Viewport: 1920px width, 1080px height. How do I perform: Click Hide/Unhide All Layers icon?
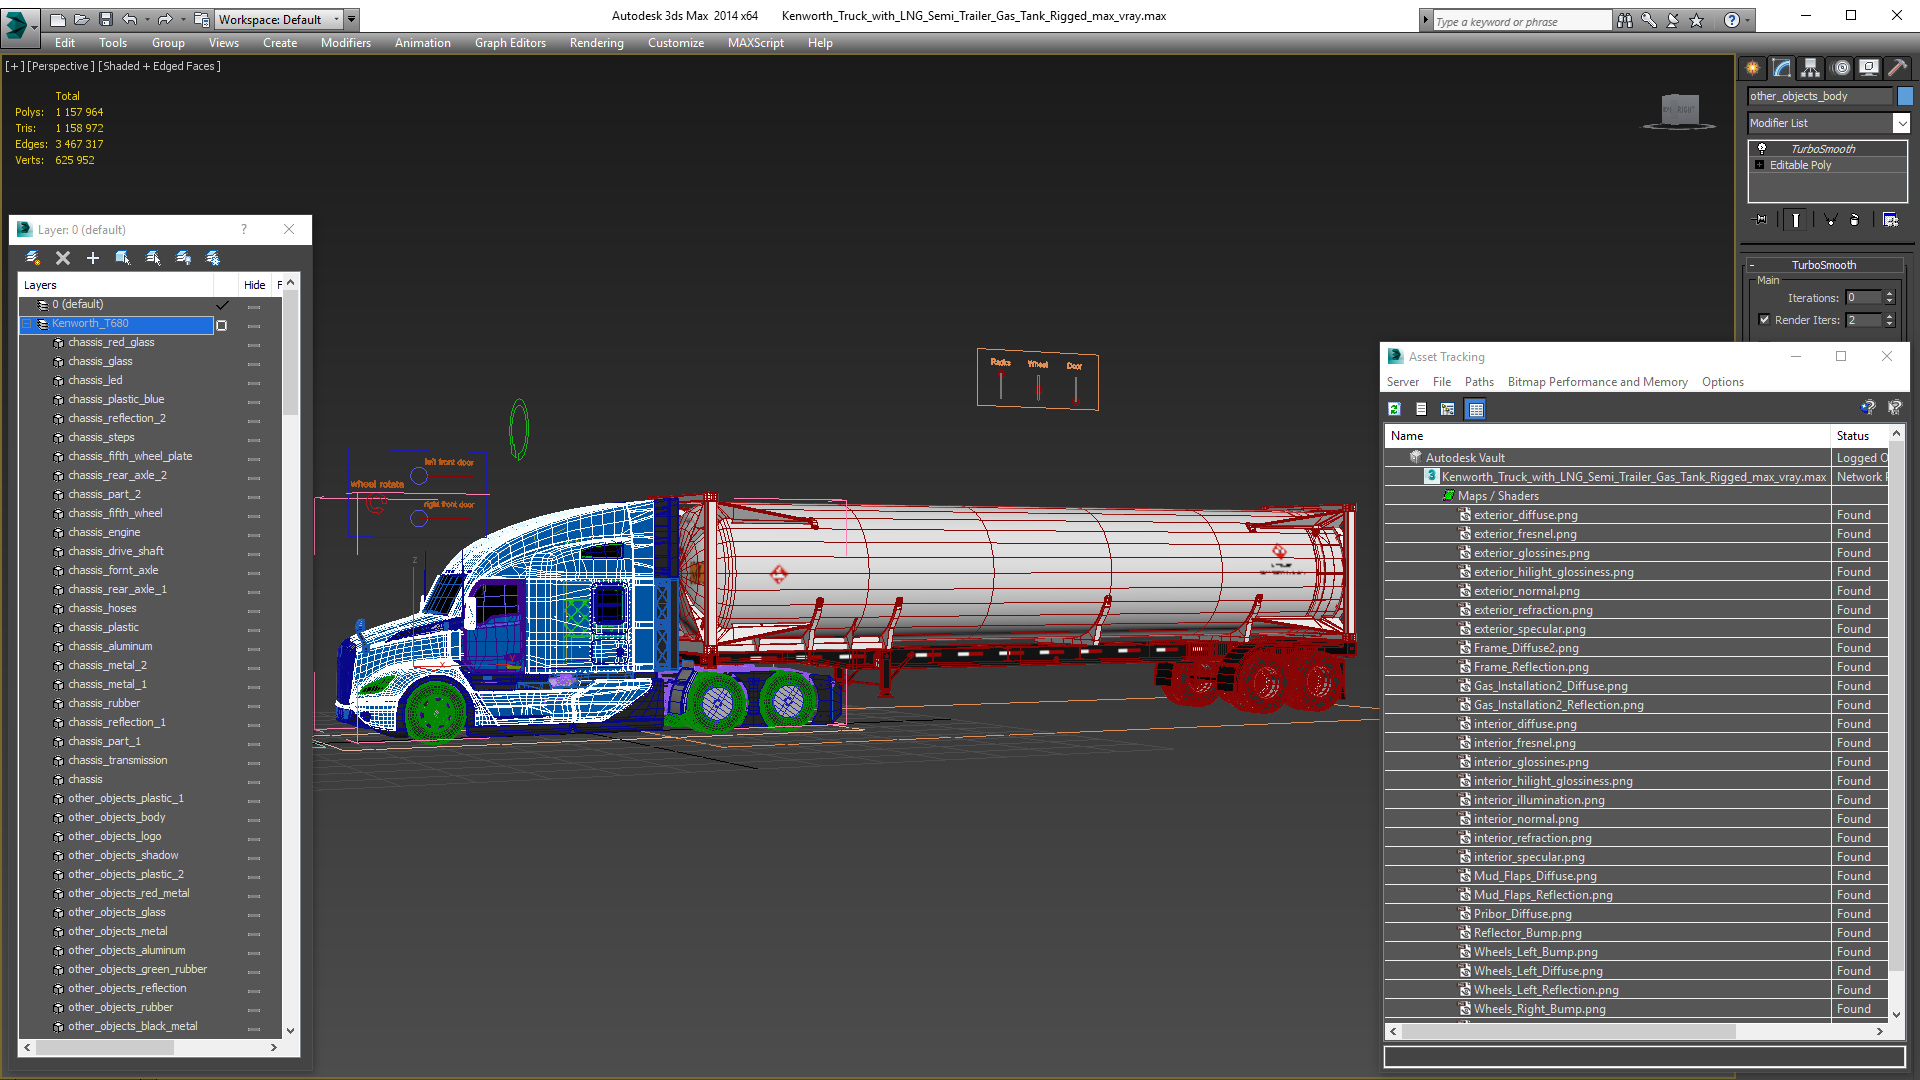[183, 258]
